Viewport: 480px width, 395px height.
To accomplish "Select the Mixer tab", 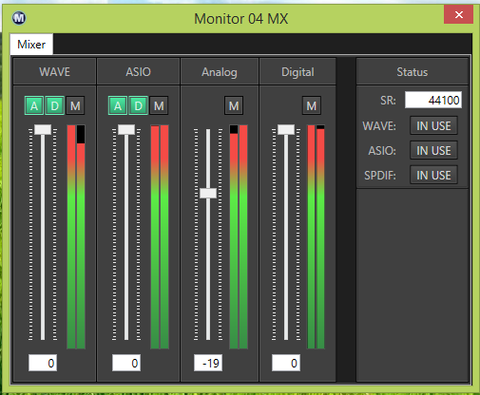I will click(x=31, y=44).
